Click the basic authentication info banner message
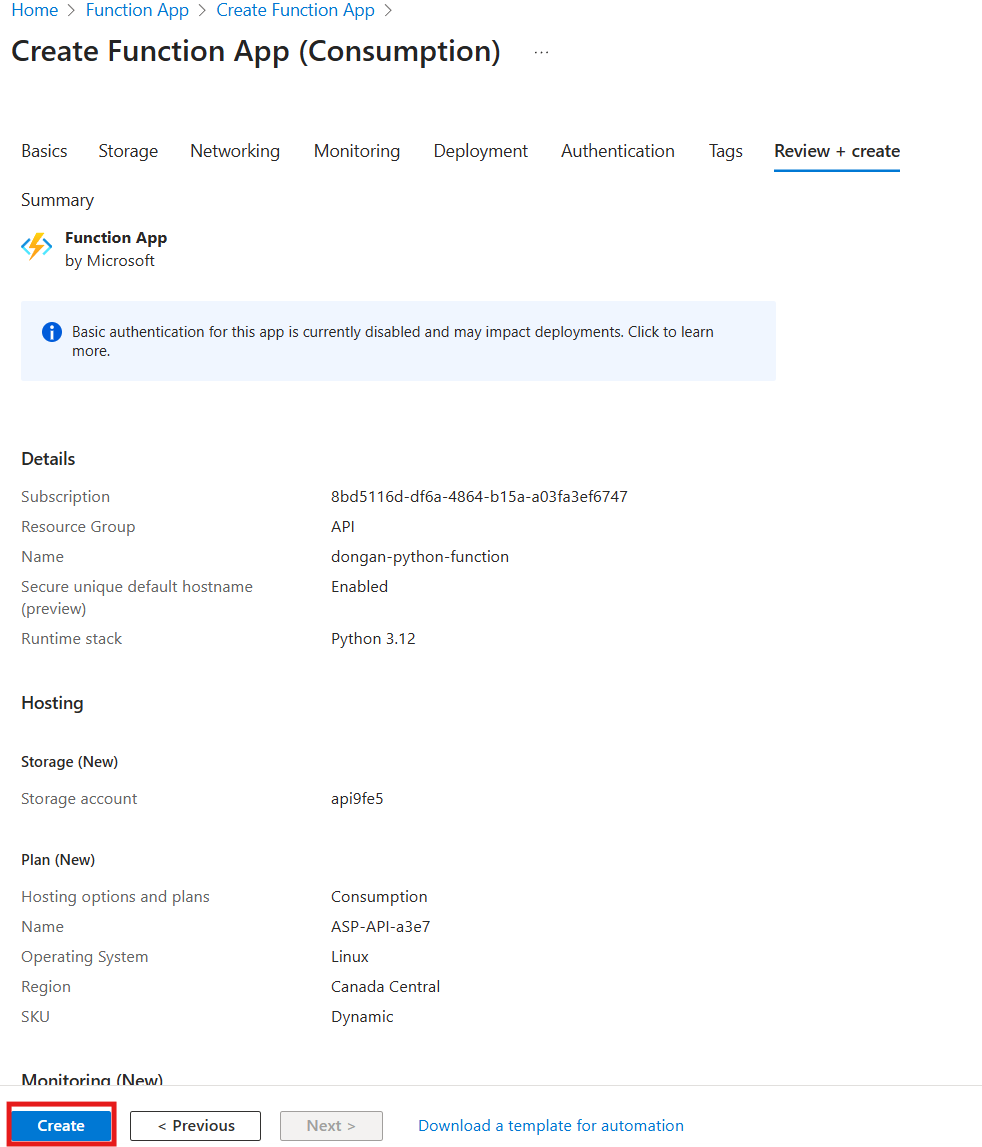The width and height of the screenshot is (982, 1147). point(392,341)
